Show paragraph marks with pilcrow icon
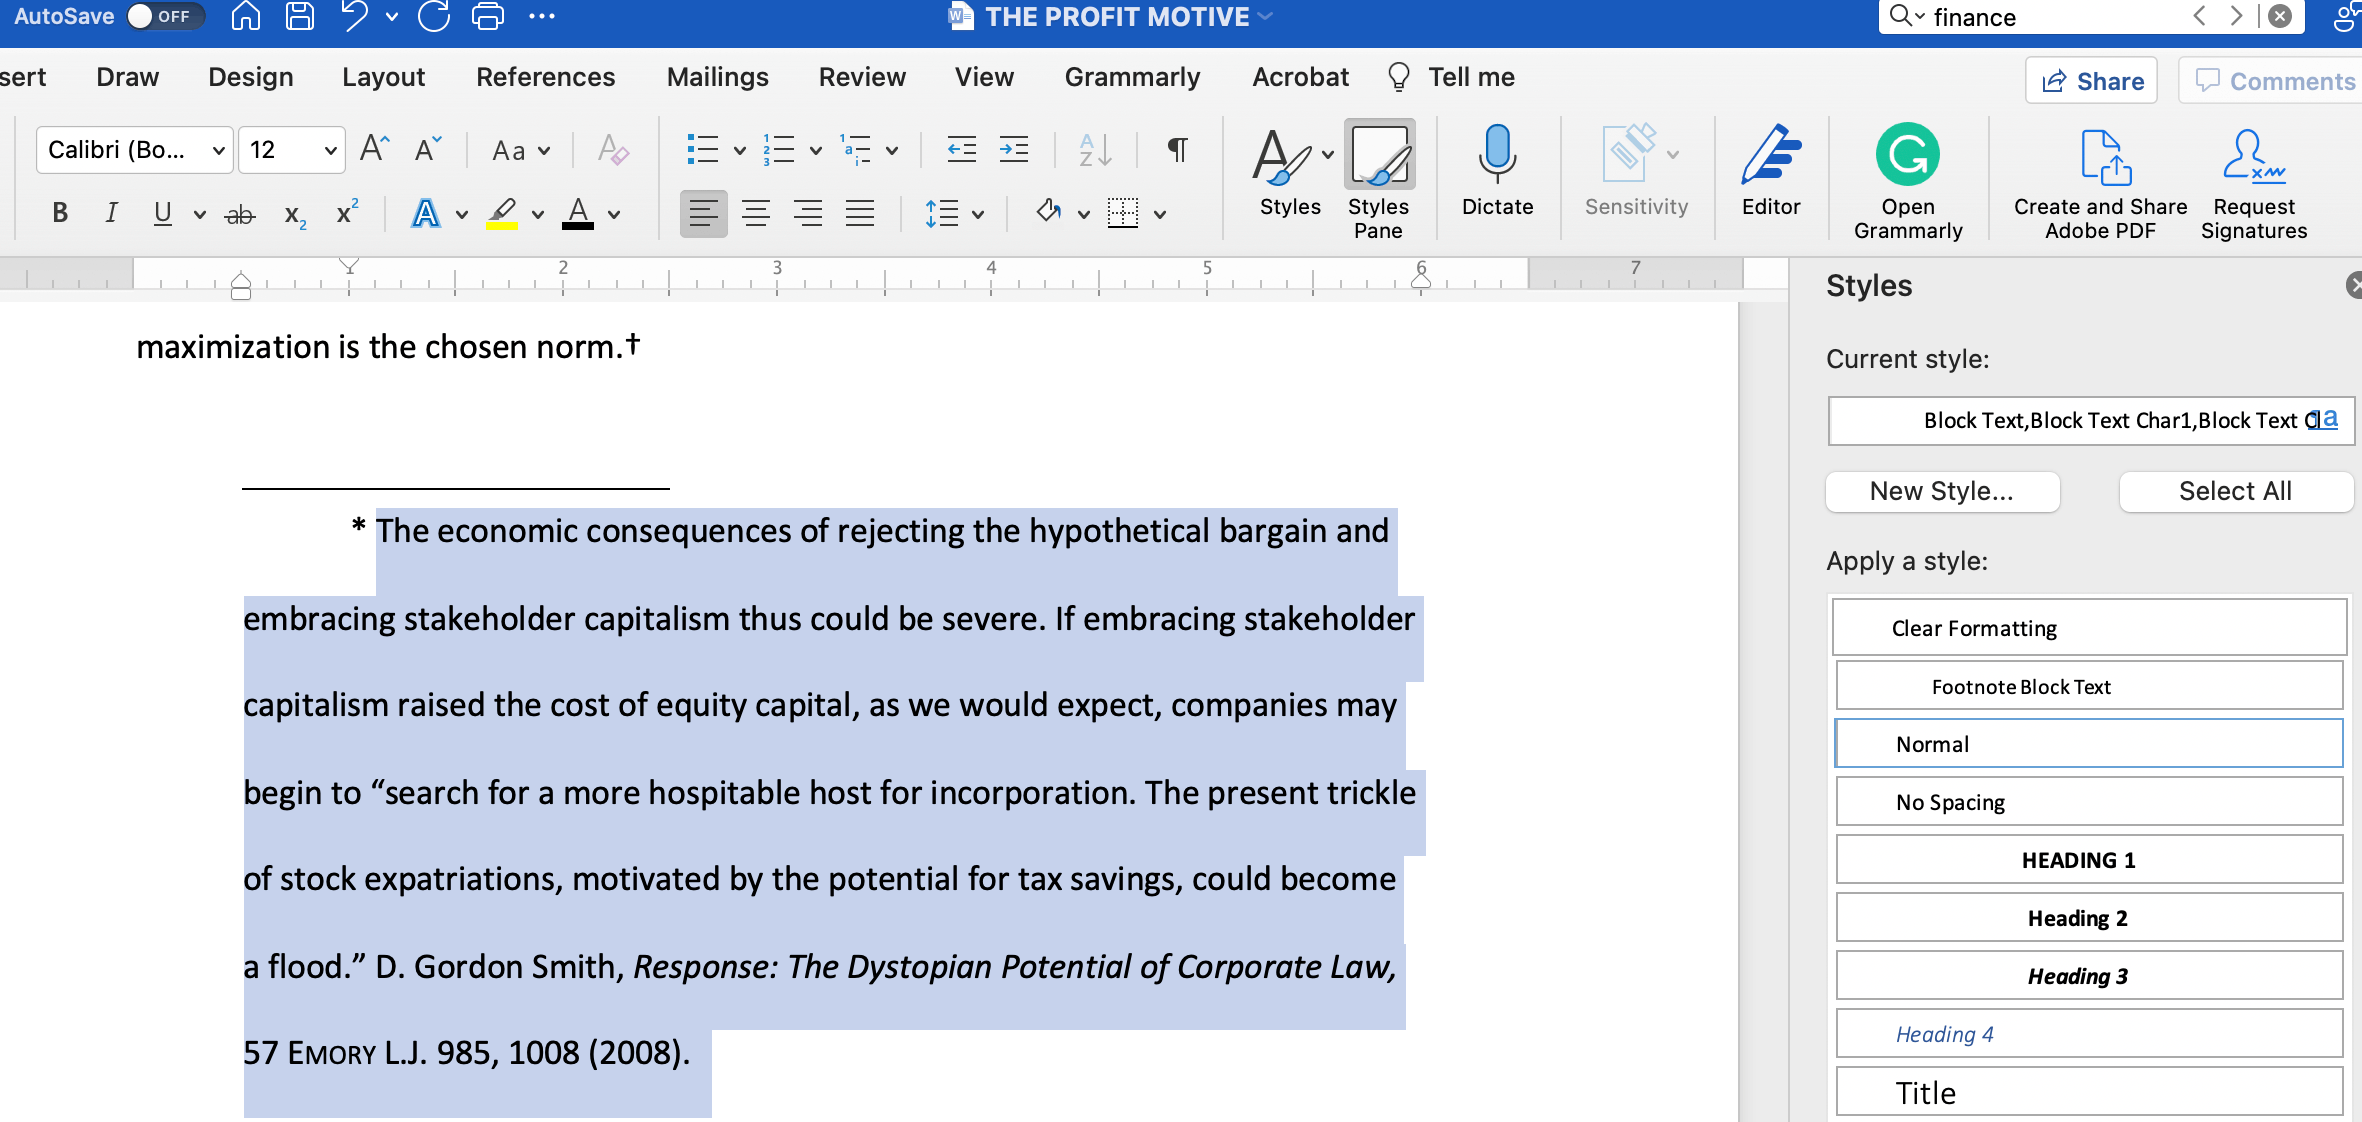This screenshot has width=2362, height=1122. (x=1178, y=150)
